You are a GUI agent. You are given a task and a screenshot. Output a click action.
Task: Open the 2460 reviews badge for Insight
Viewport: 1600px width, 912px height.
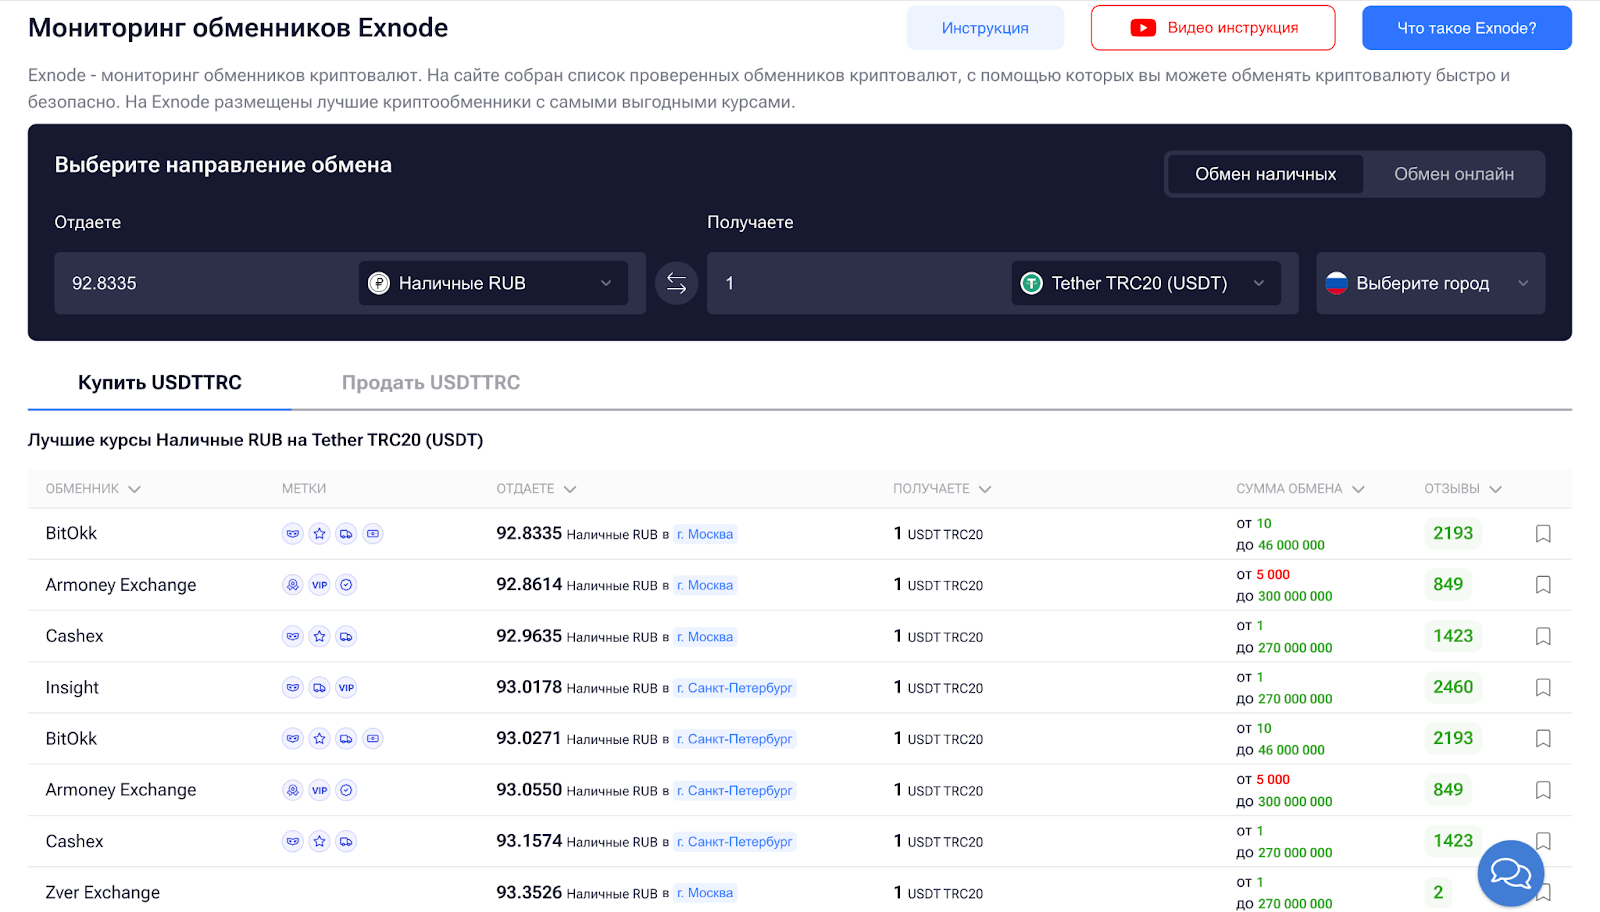pyautogui.click(x=1453, y=687)
